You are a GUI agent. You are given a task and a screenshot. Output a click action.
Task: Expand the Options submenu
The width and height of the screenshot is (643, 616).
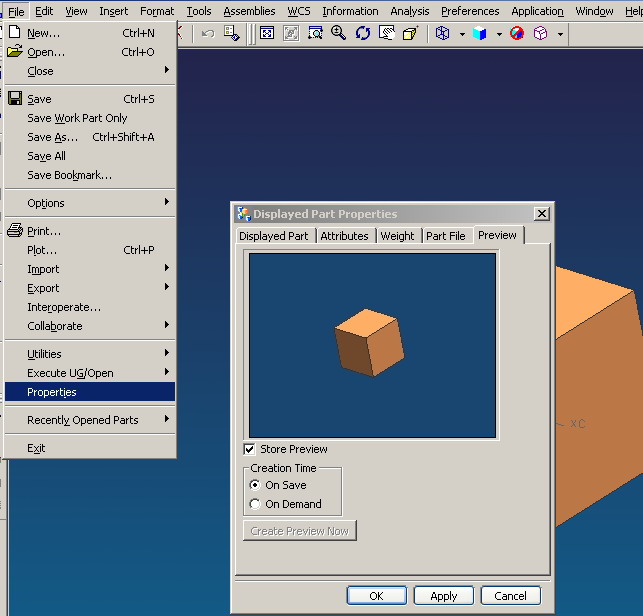tap(90, 203)
